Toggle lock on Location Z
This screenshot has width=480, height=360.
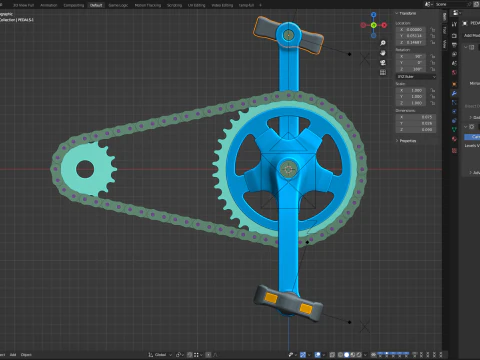point(433,42)
